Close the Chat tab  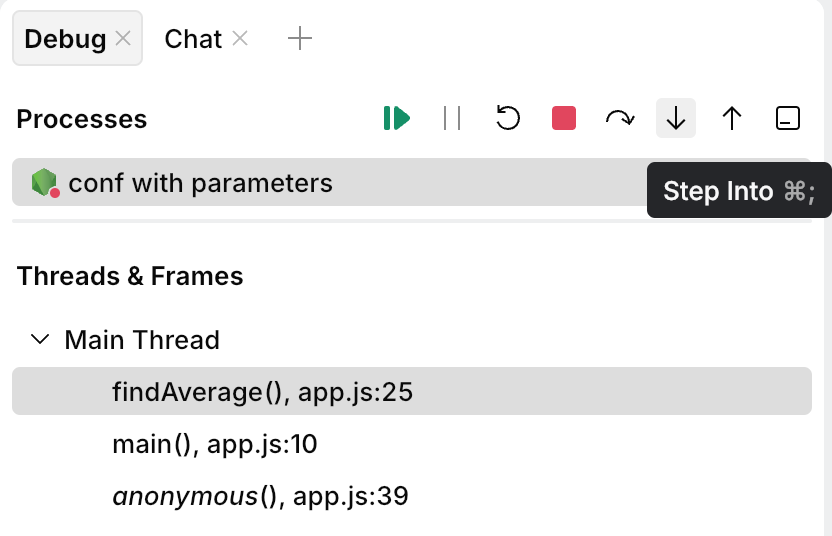pos(240,39)
